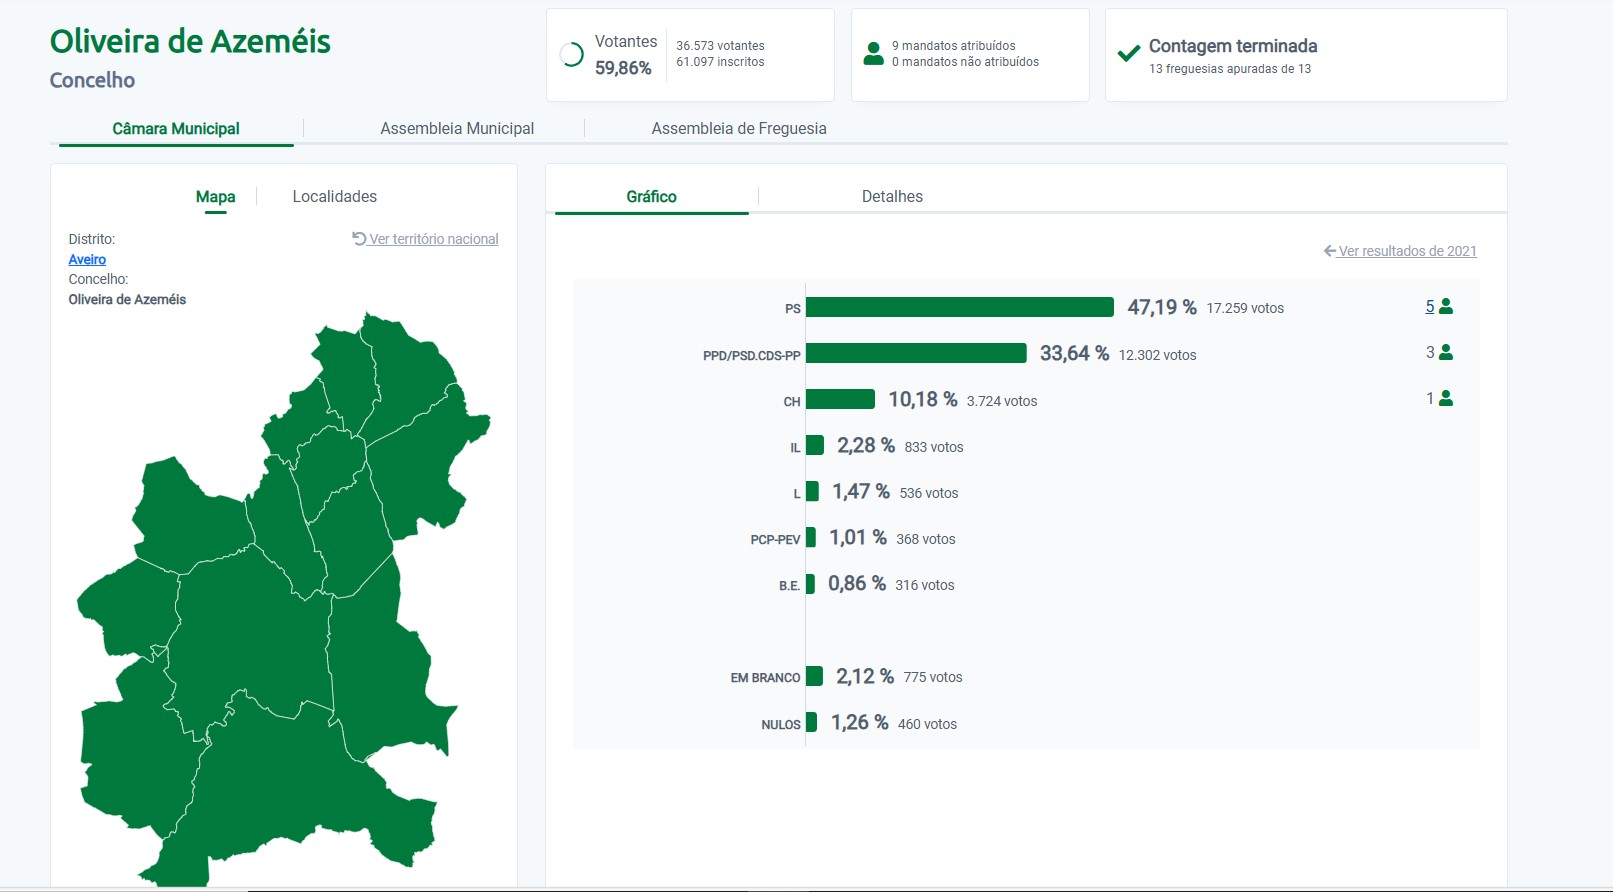
Task: Open the Aveiro district link
Action: tap(87, 260)
